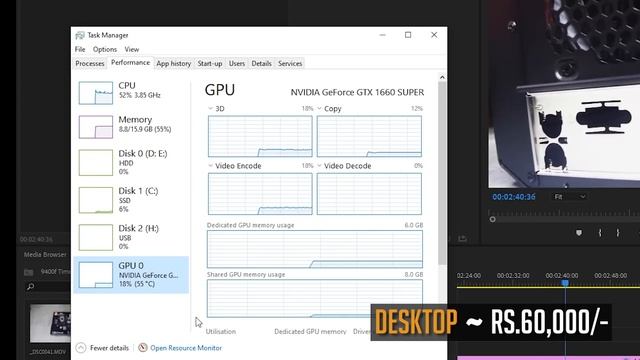Click the 00:02:32:00 mark on timeline ruler
This screenshot has width=640, height=360.
pos(513,276)
